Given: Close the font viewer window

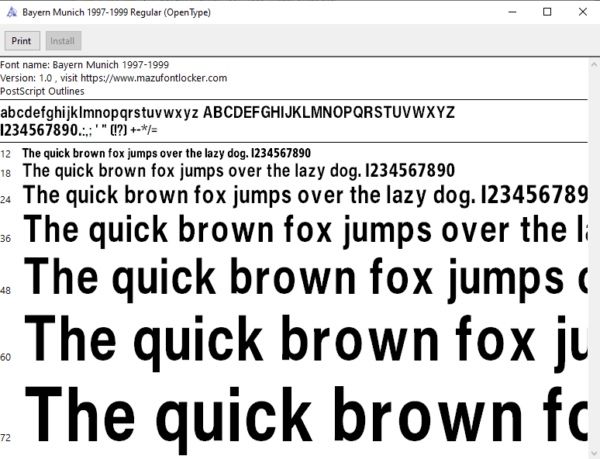Looking at the screenshot, I should click(x=582, y=12).
